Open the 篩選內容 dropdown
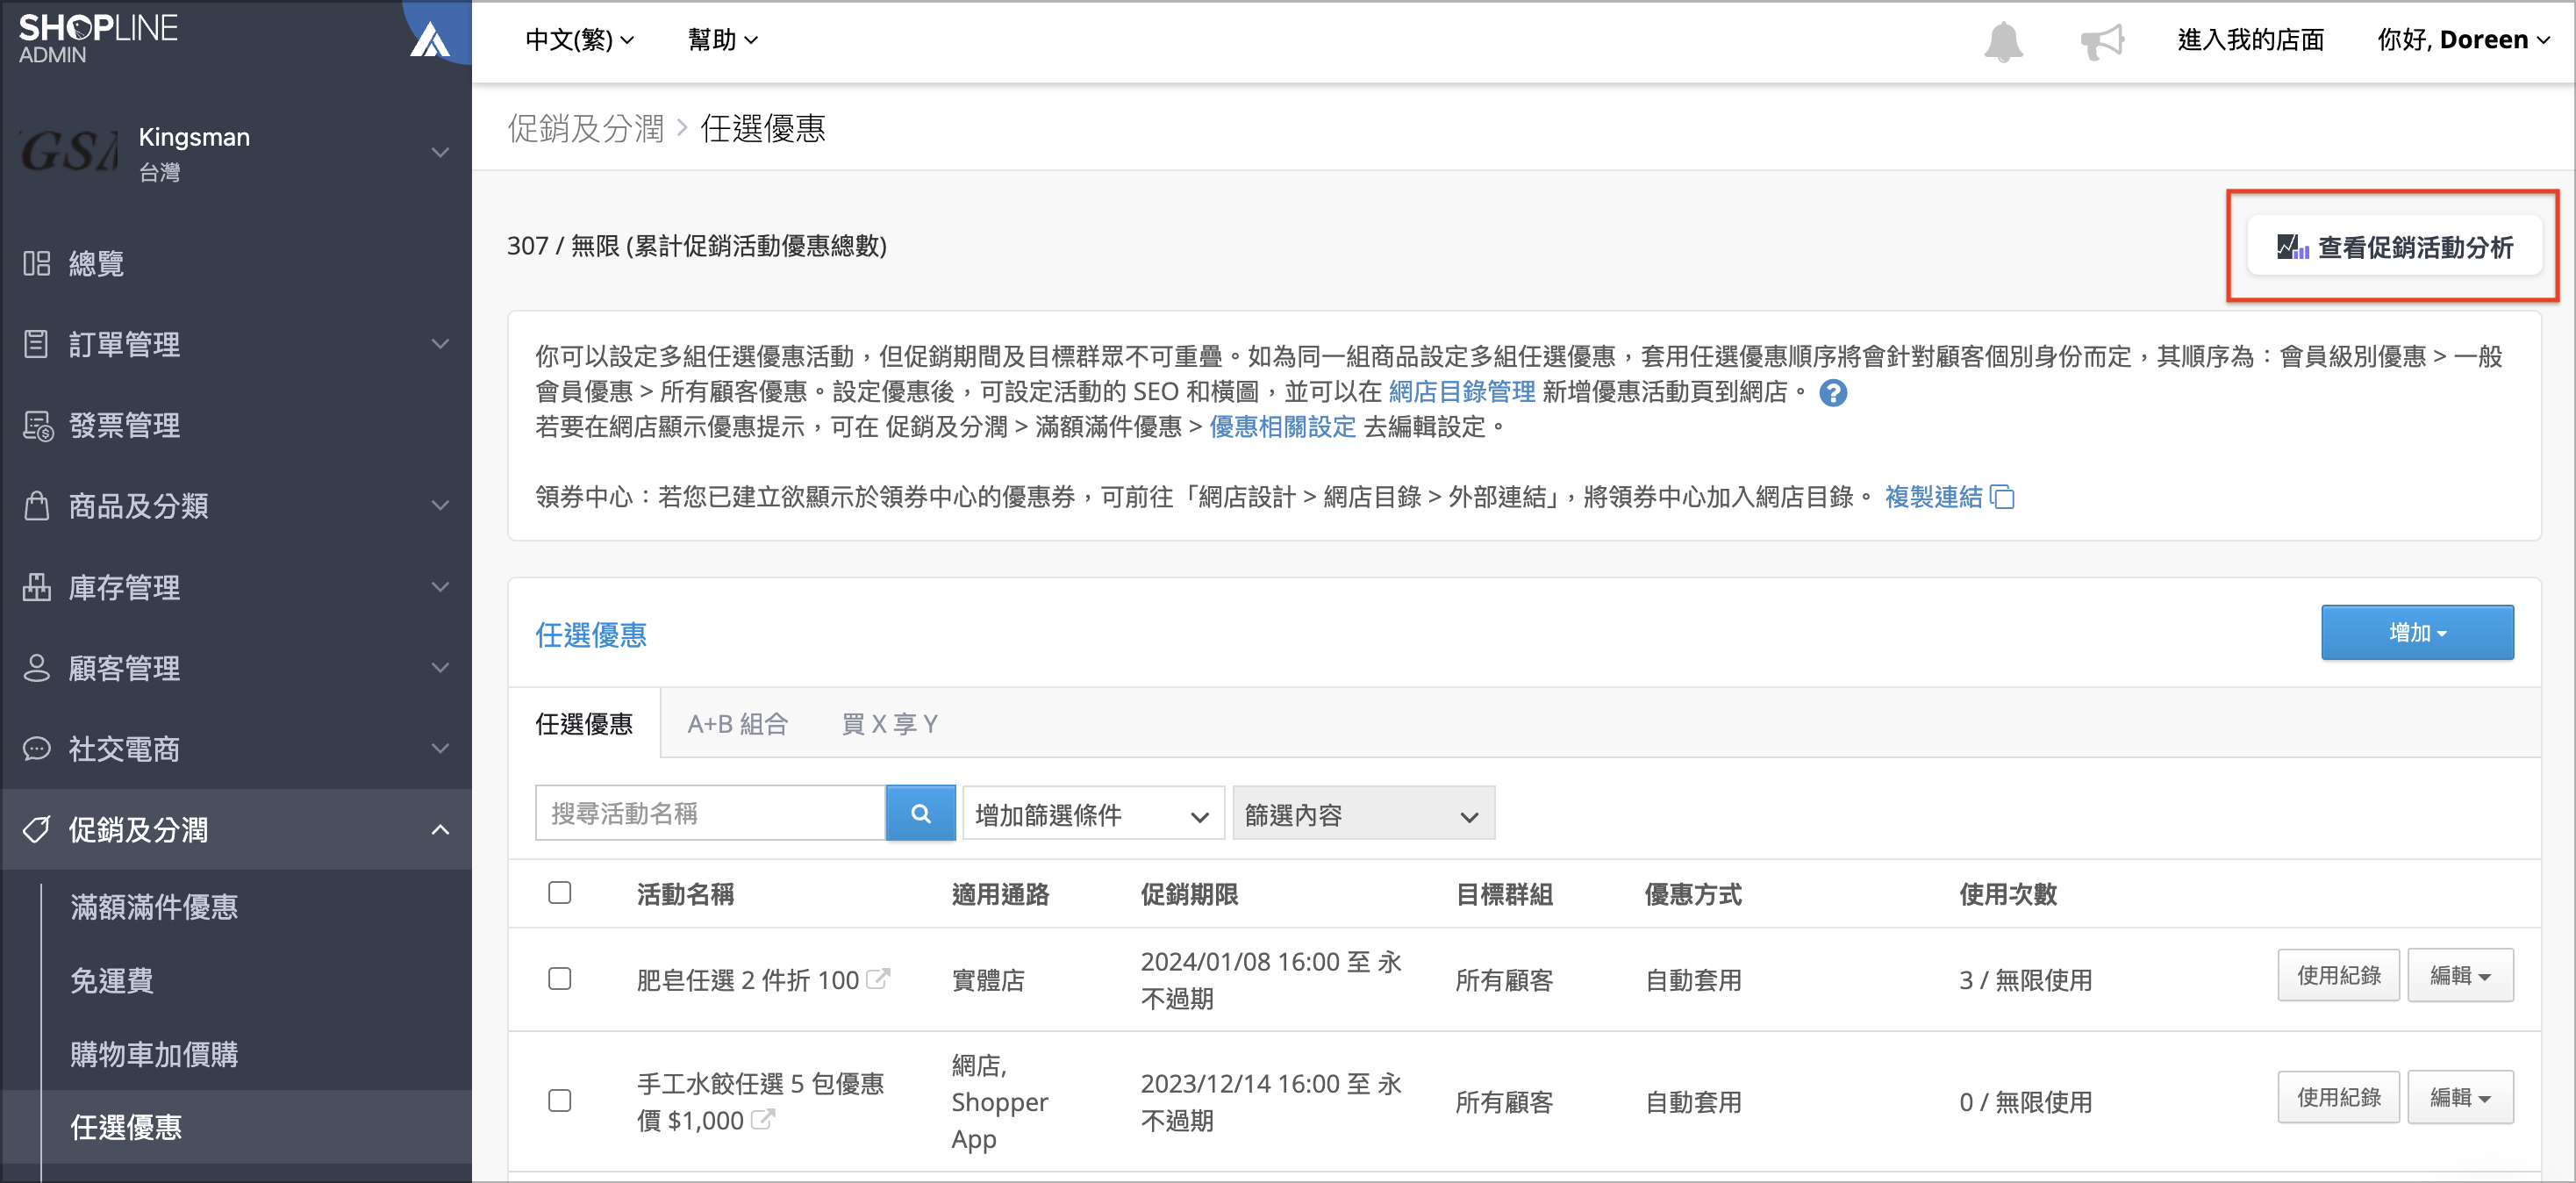The image size is (2576, 1183). 1363,814
